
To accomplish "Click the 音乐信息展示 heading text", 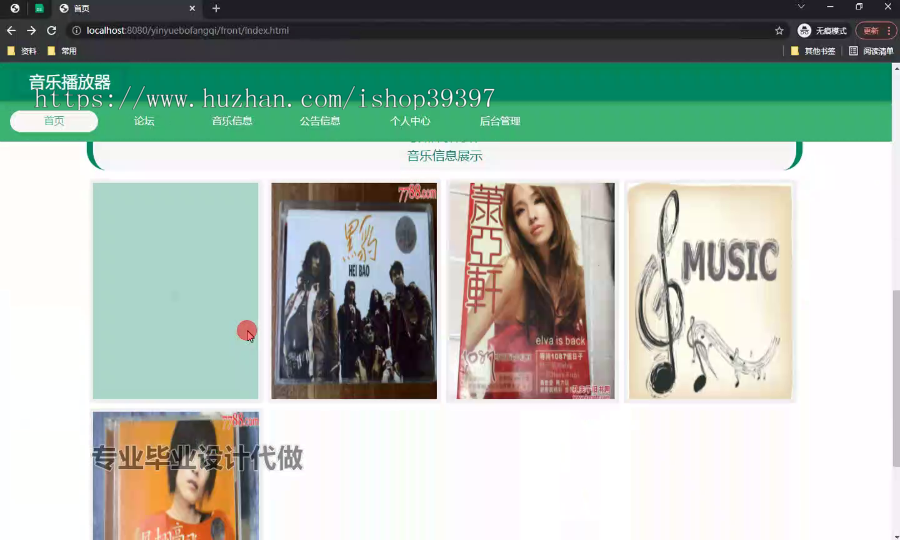I will (x=445, y=156).
